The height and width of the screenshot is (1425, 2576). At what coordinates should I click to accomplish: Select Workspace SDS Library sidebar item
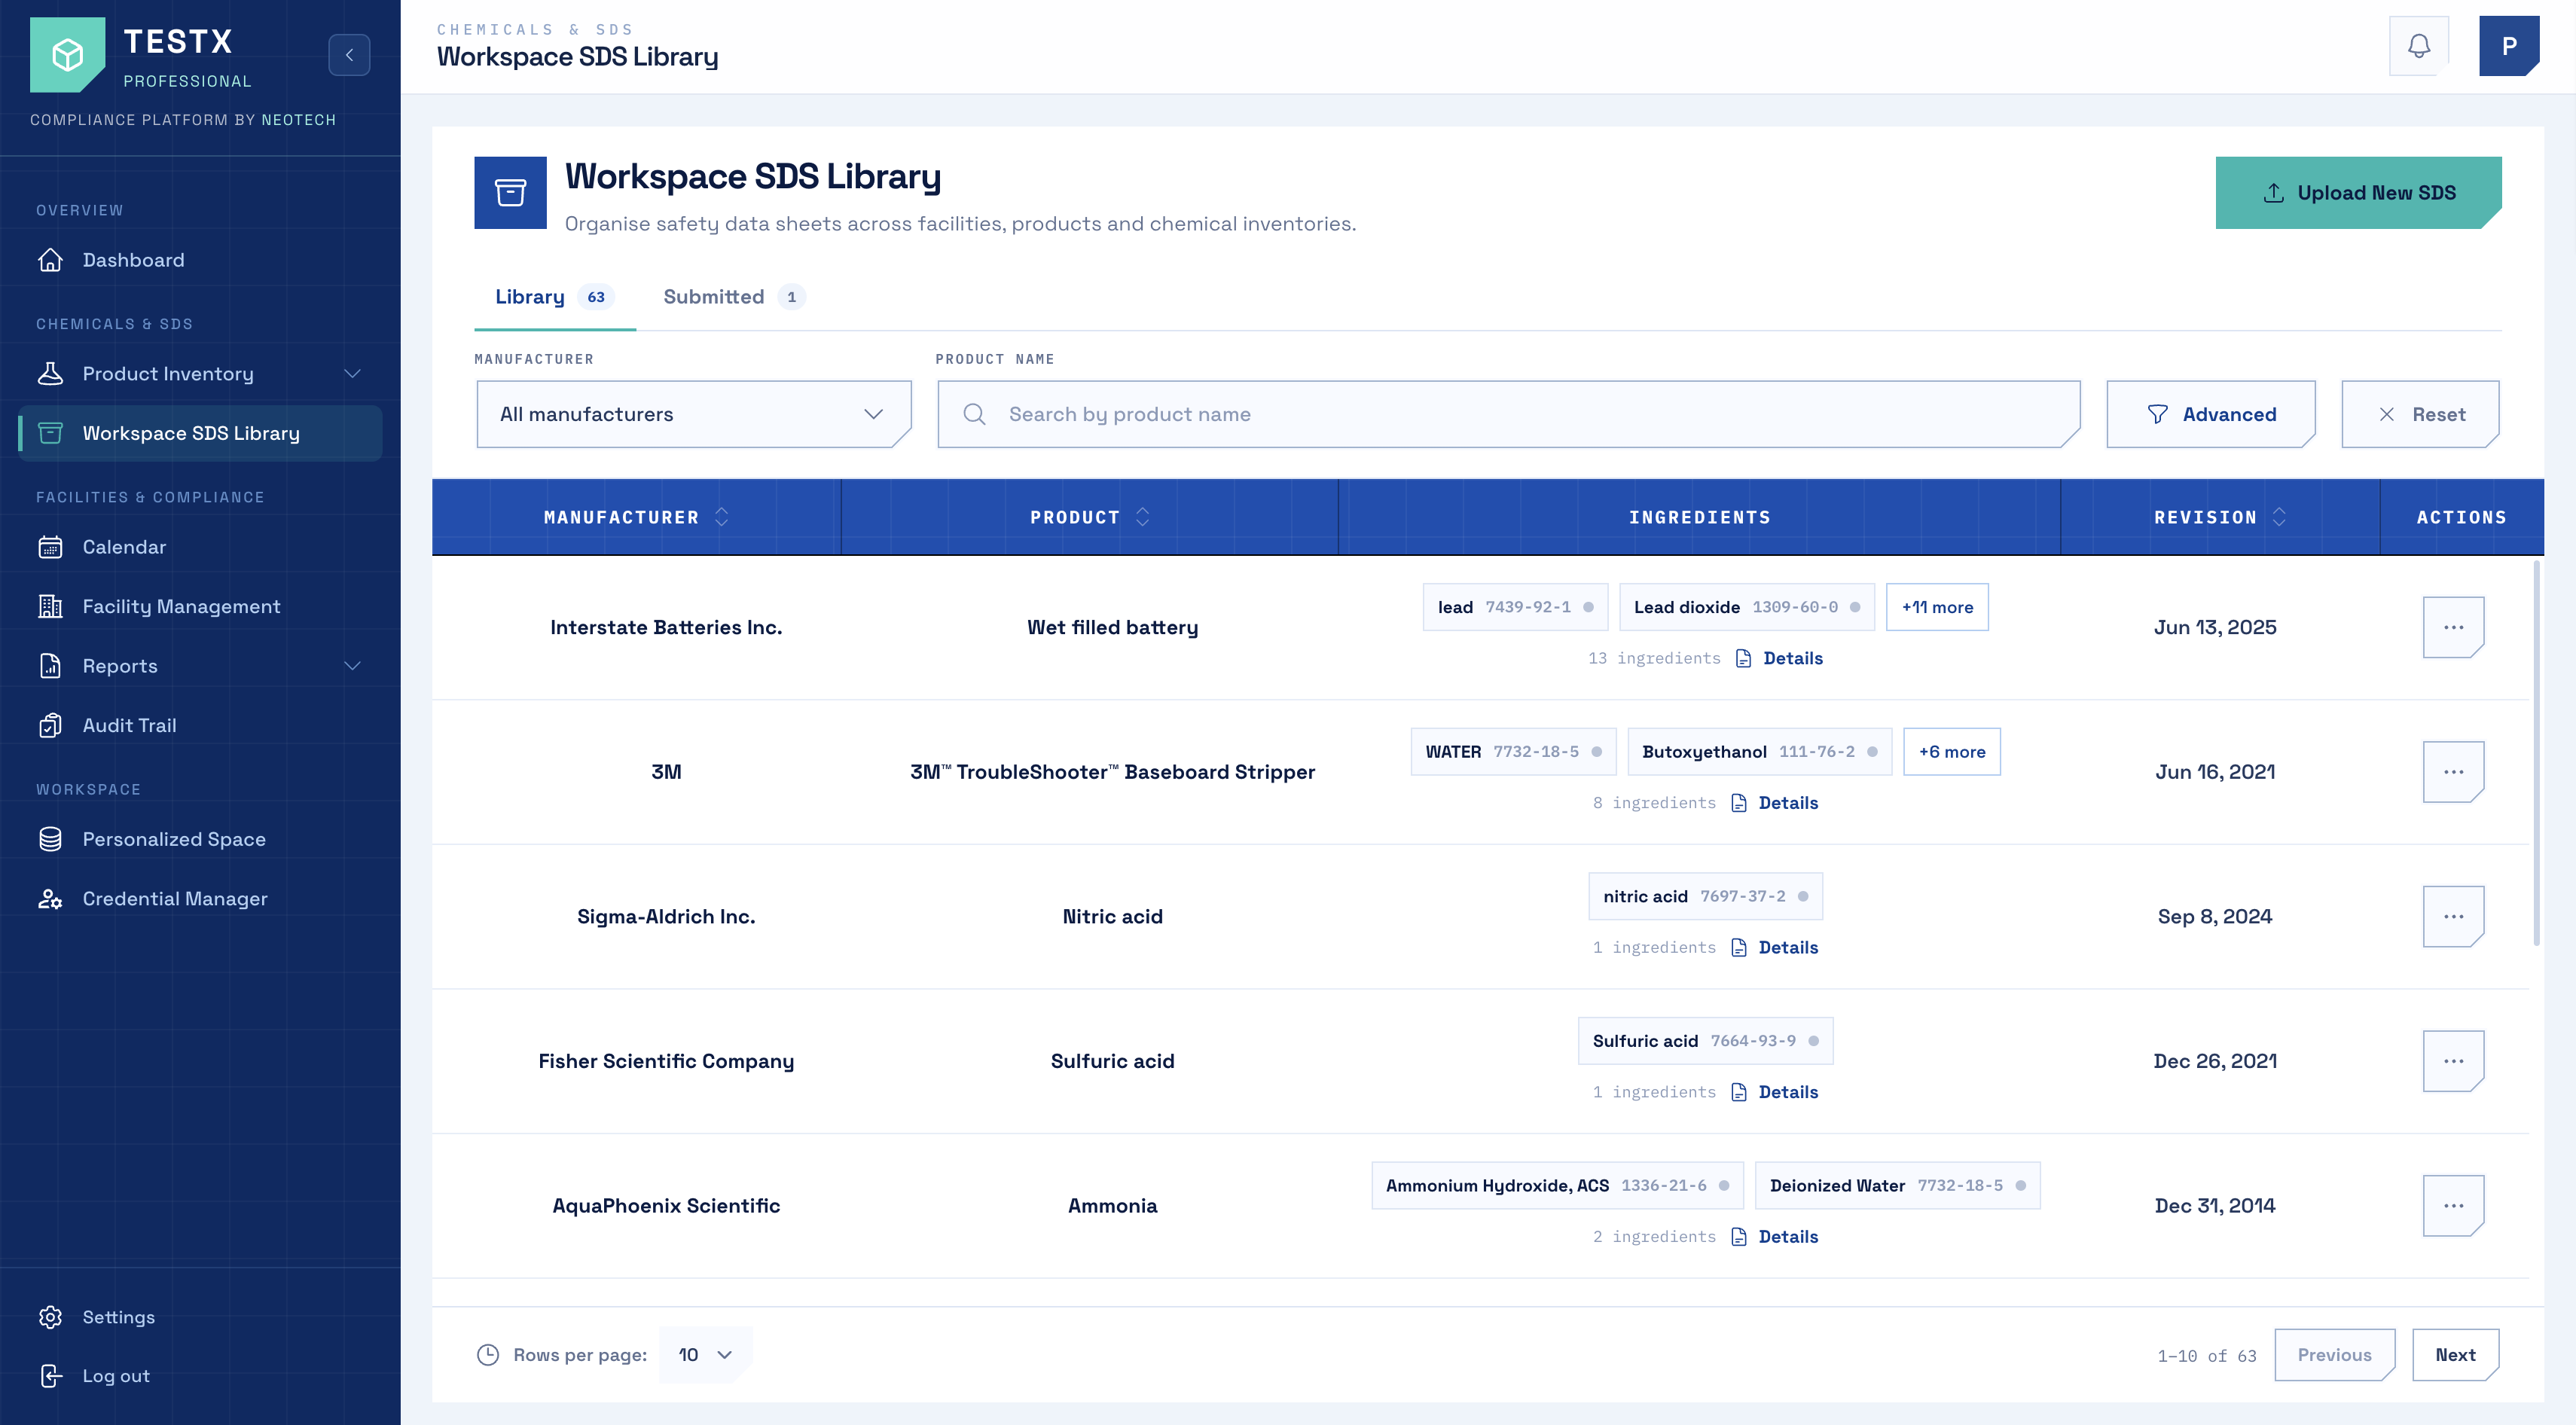tap(200, 433)
